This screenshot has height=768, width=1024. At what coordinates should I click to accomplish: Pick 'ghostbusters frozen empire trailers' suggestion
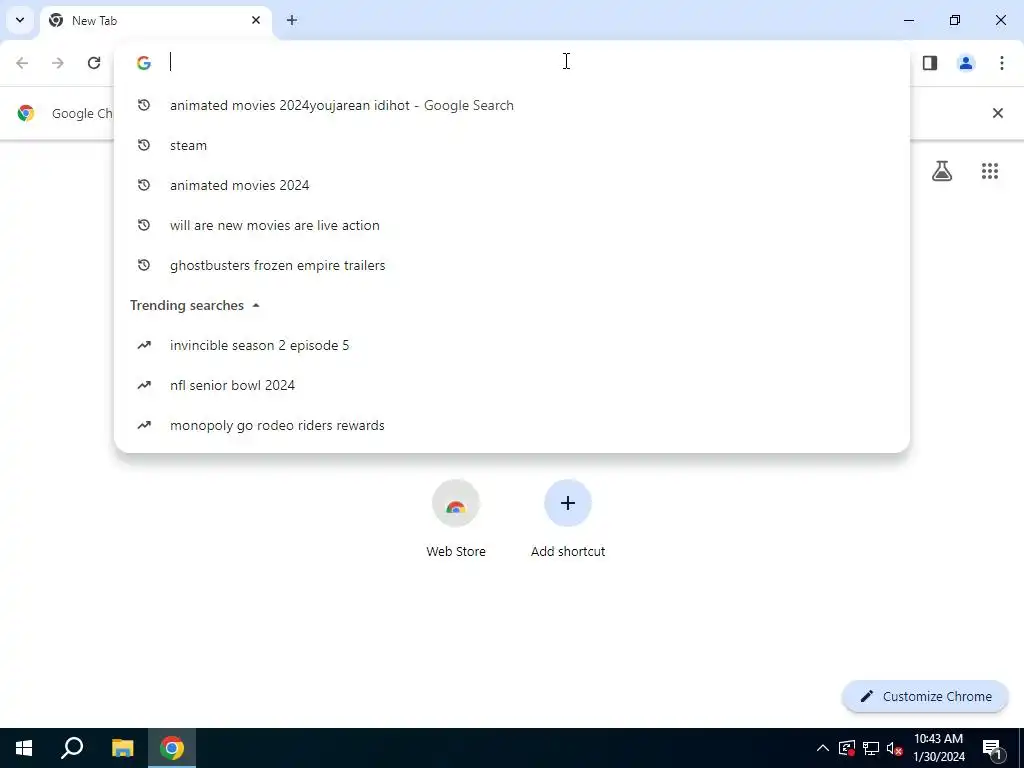(512, 265)
